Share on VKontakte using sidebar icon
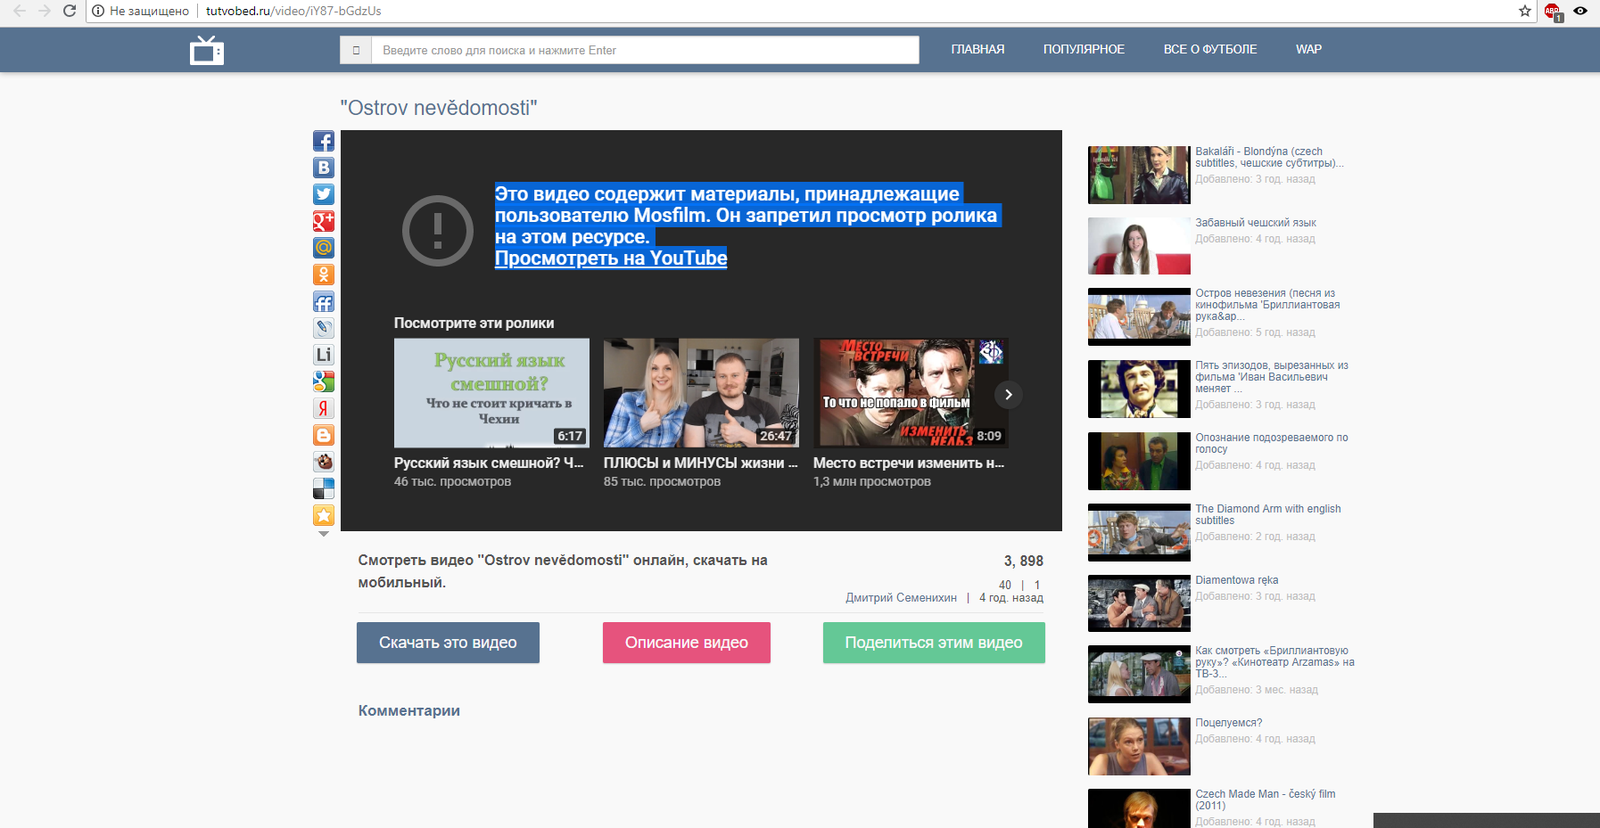 [323, 168]
